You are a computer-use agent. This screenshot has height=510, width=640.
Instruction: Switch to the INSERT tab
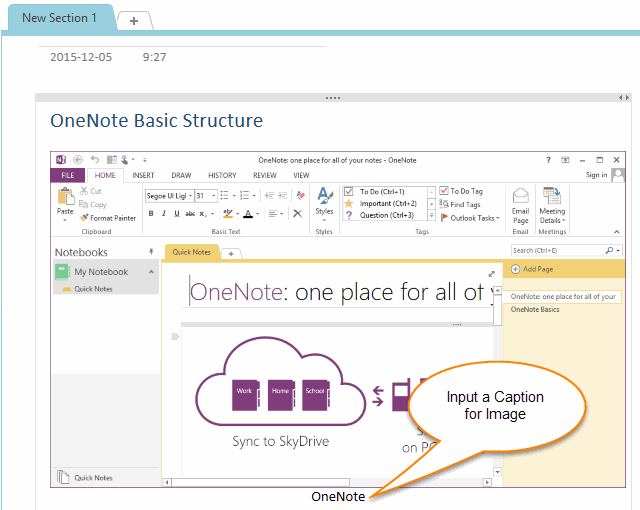[x=143, y=175]
